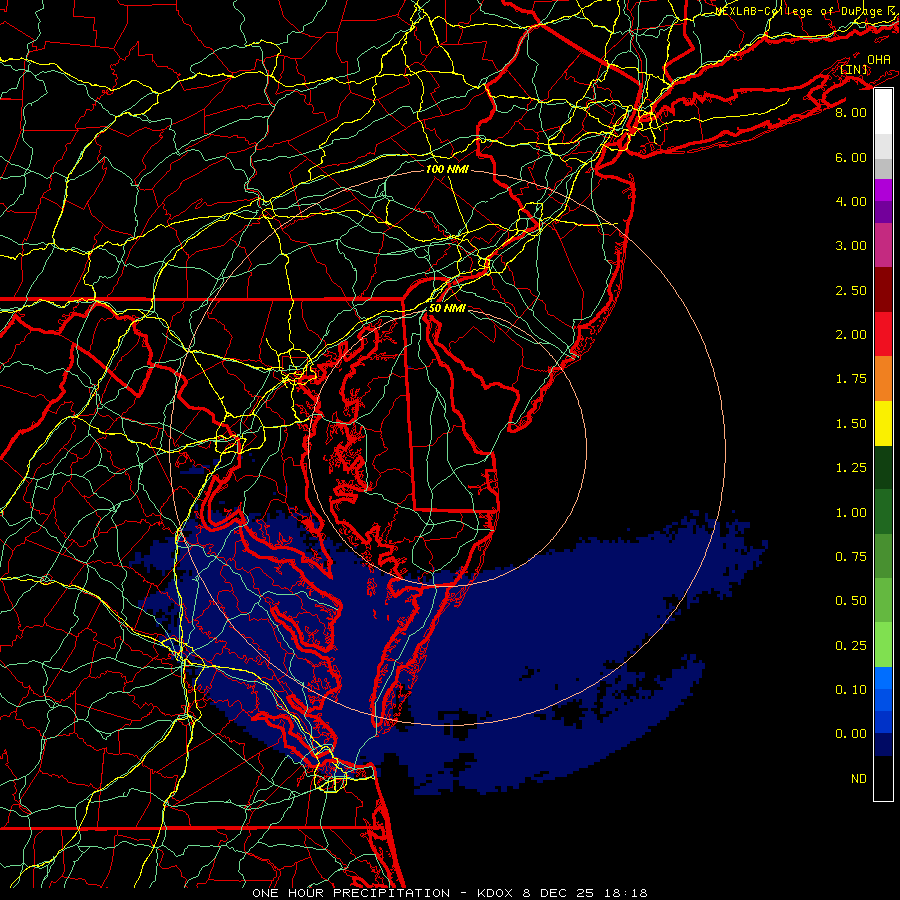Click the yellow 1.50 legend swatch
The width and height of the screenshot is (900, 900).
883,423
